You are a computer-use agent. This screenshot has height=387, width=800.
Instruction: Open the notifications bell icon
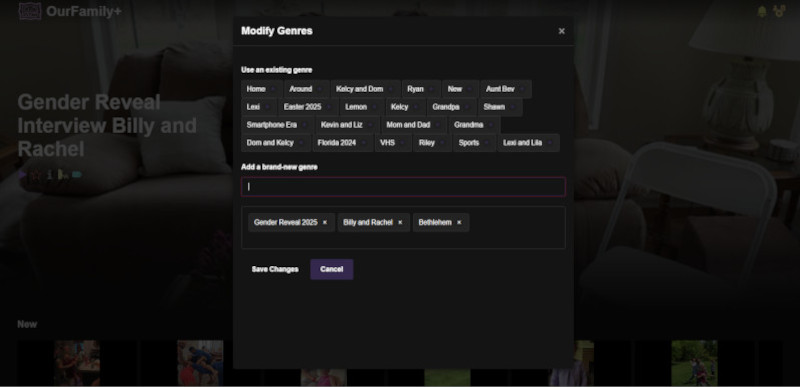pos(762,11)
